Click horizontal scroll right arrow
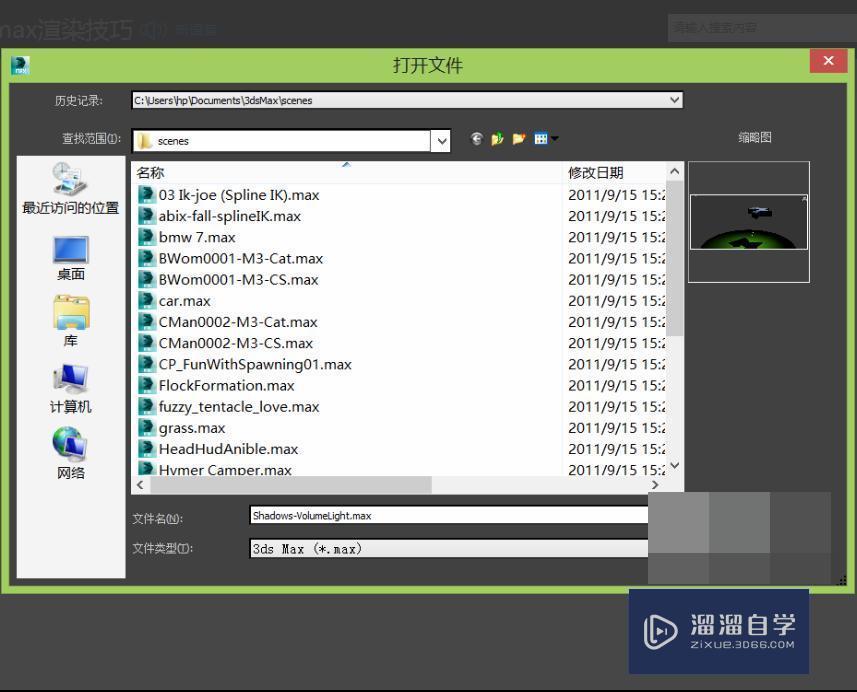Screen dimensions: 857x692 tap(655, 485)
